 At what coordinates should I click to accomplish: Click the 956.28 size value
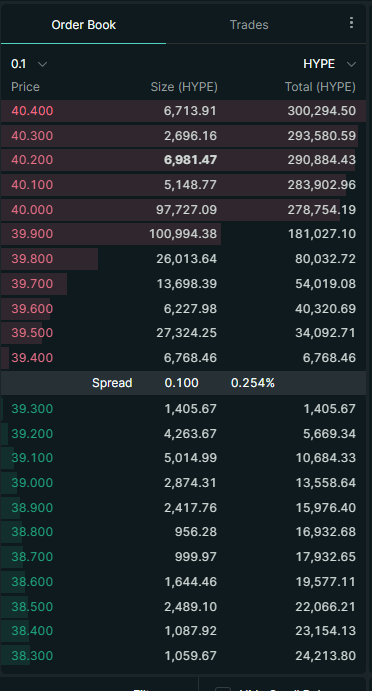pyautogui.click(x=196, y=532)
